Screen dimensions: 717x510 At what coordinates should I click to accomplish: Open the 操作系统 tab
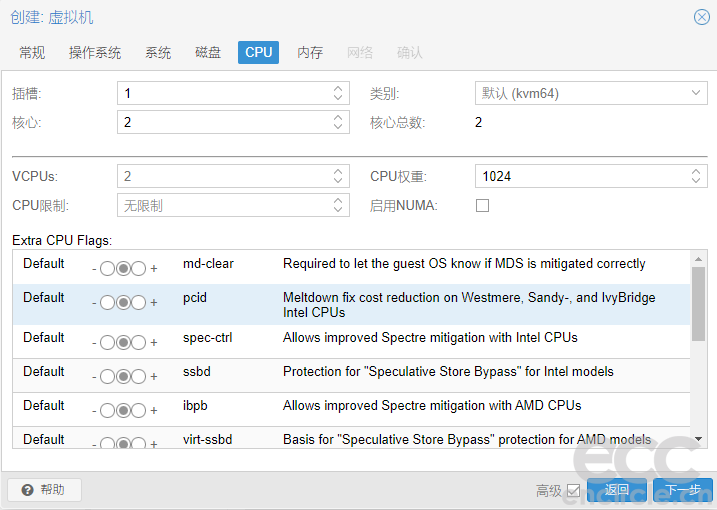pyautogui.click(x=95, y=52)
